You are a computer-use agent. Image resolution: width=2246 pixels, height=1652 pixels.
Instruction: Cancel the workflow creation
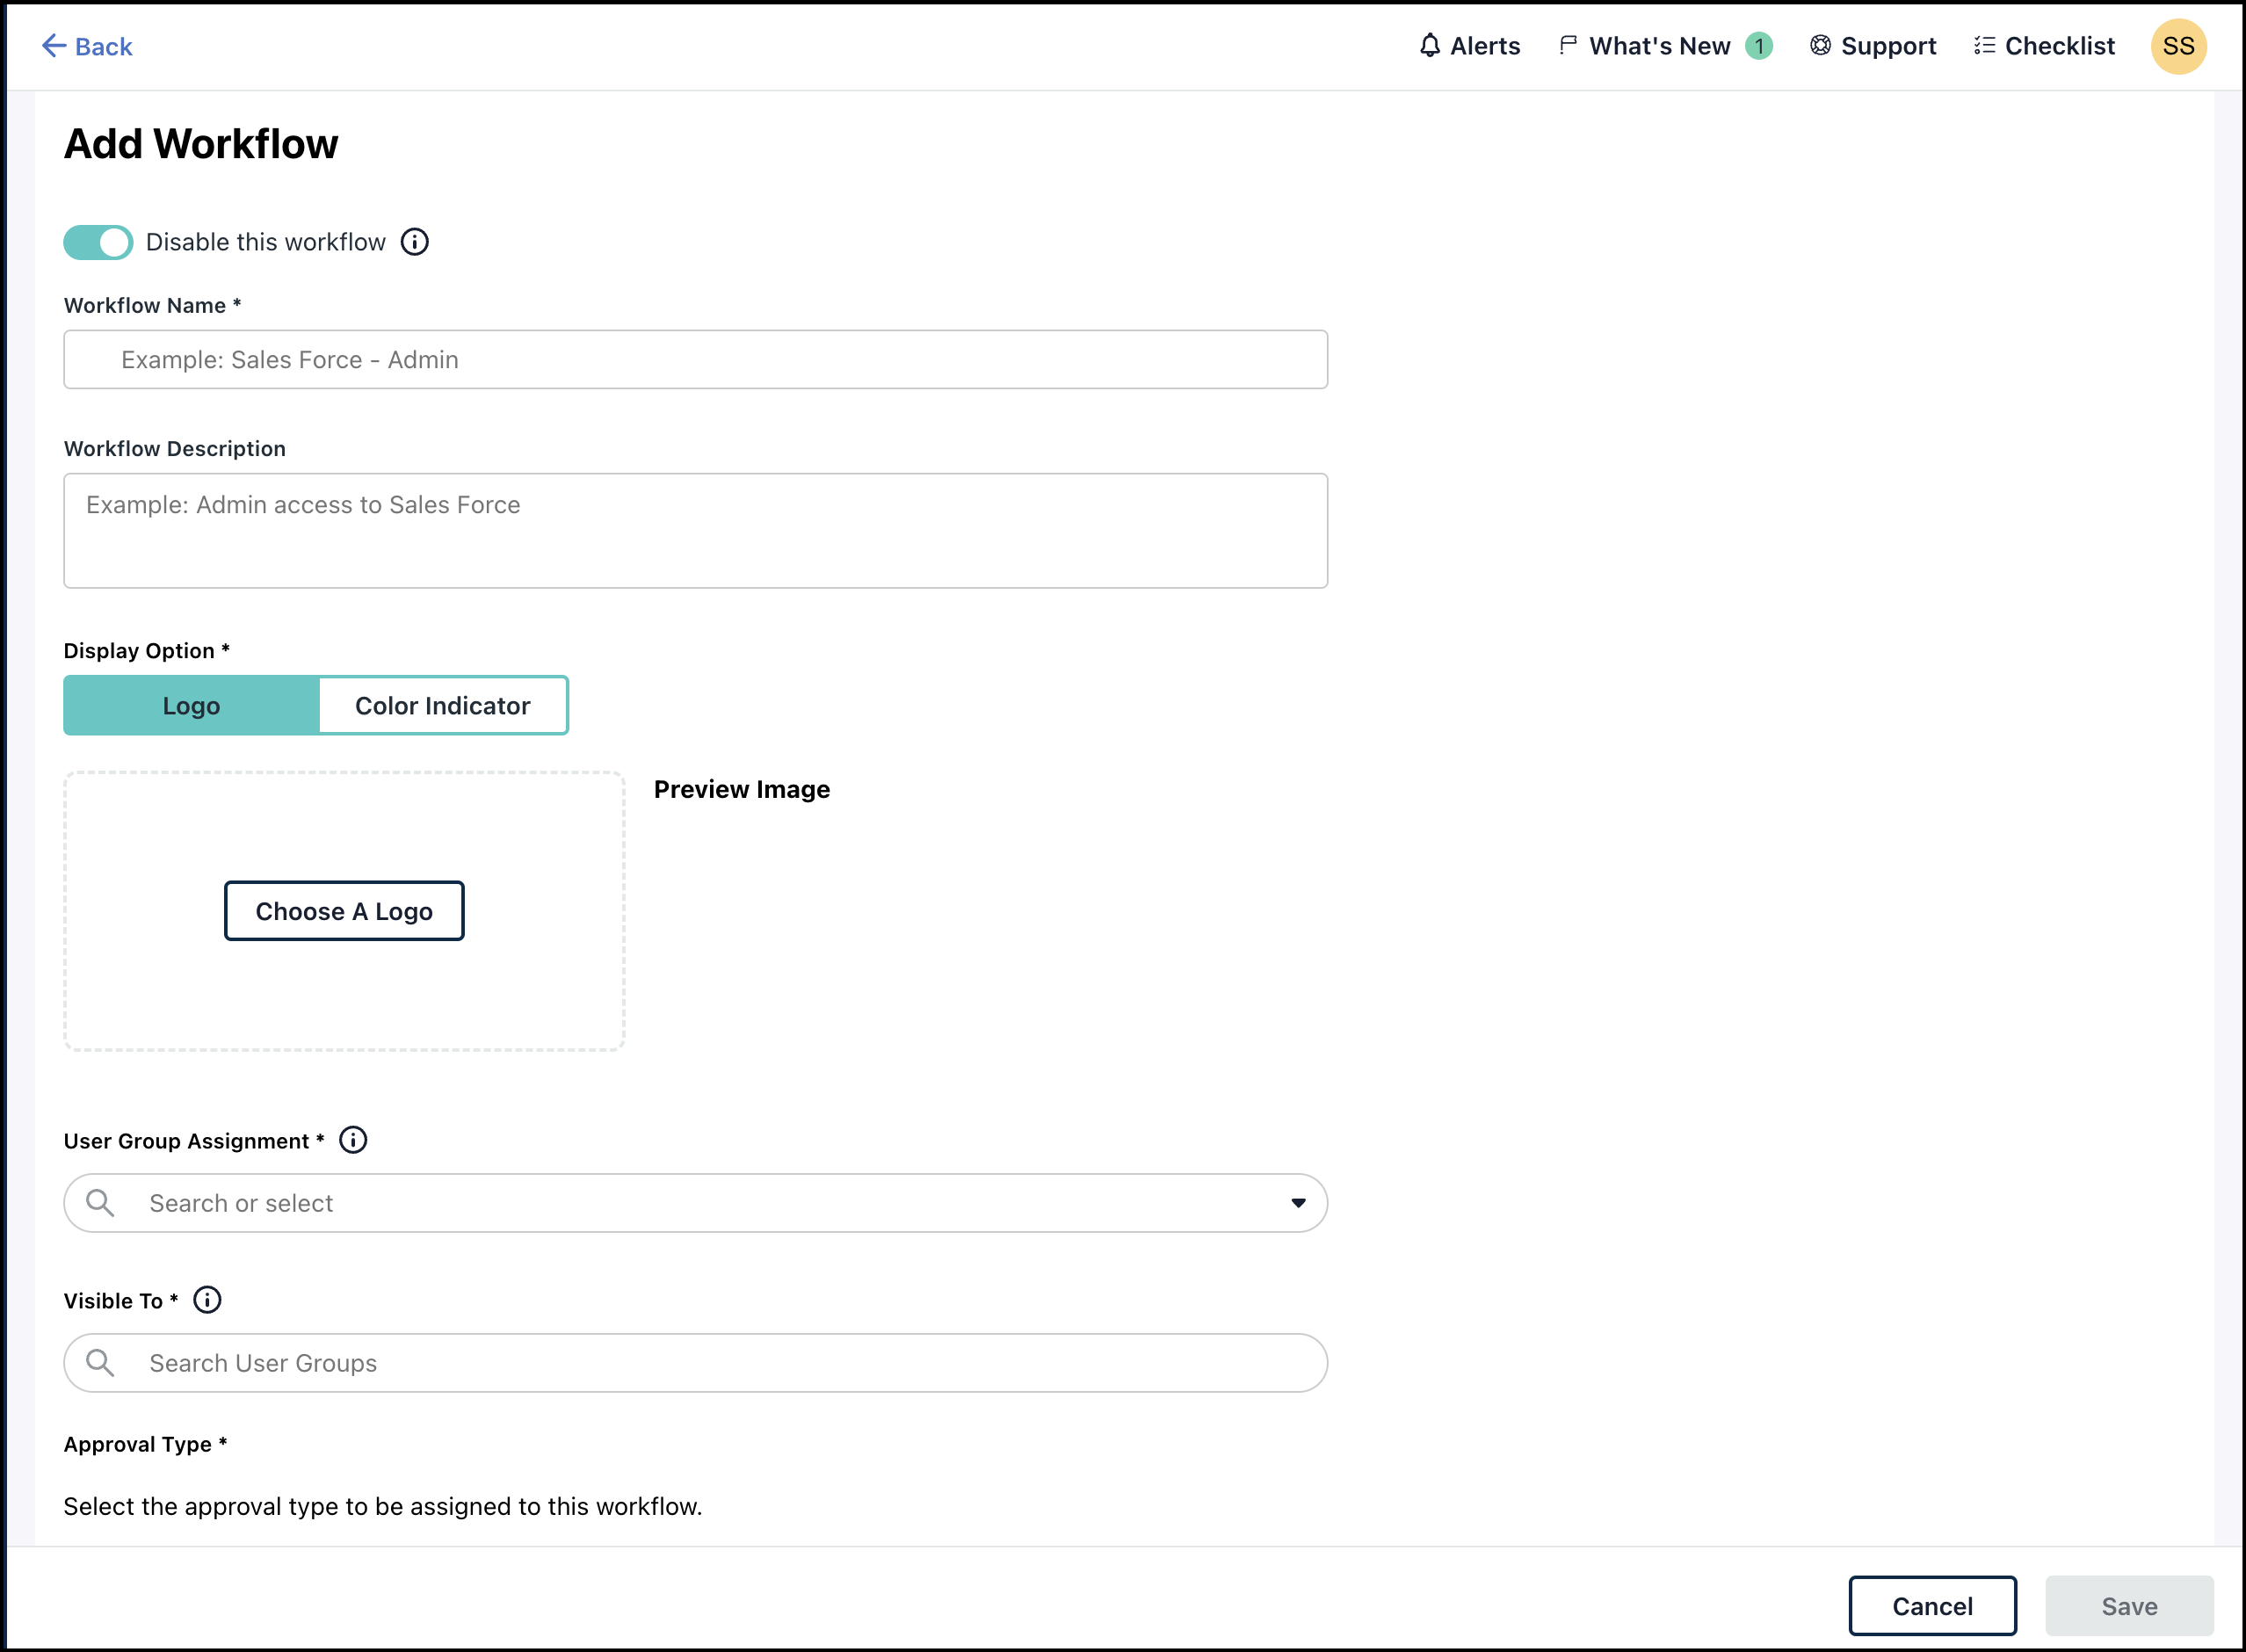pyautogui.click(x=1932, y=1606)
